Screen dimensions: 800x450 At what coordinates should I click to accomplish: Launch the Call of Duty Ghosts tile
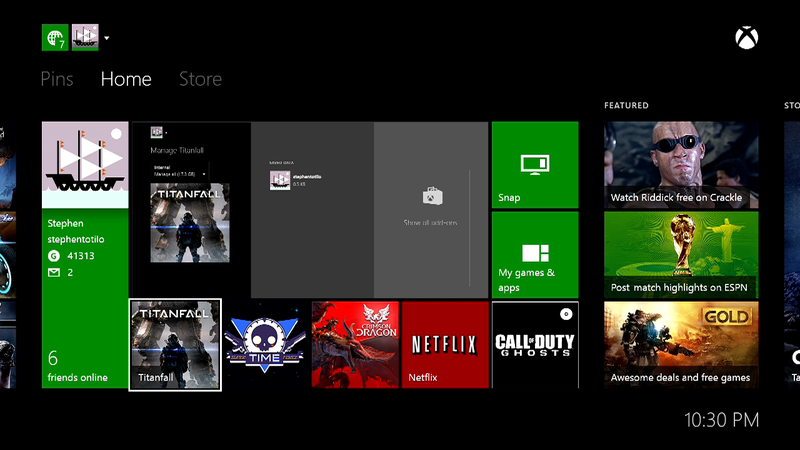[x=535, y=345]
